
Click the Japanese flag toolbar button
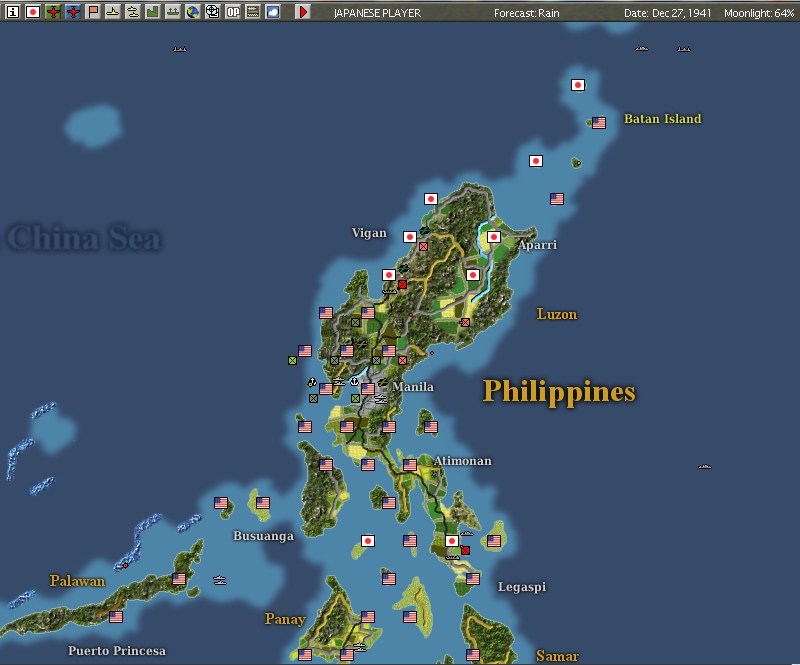click(x=33, y=12)
